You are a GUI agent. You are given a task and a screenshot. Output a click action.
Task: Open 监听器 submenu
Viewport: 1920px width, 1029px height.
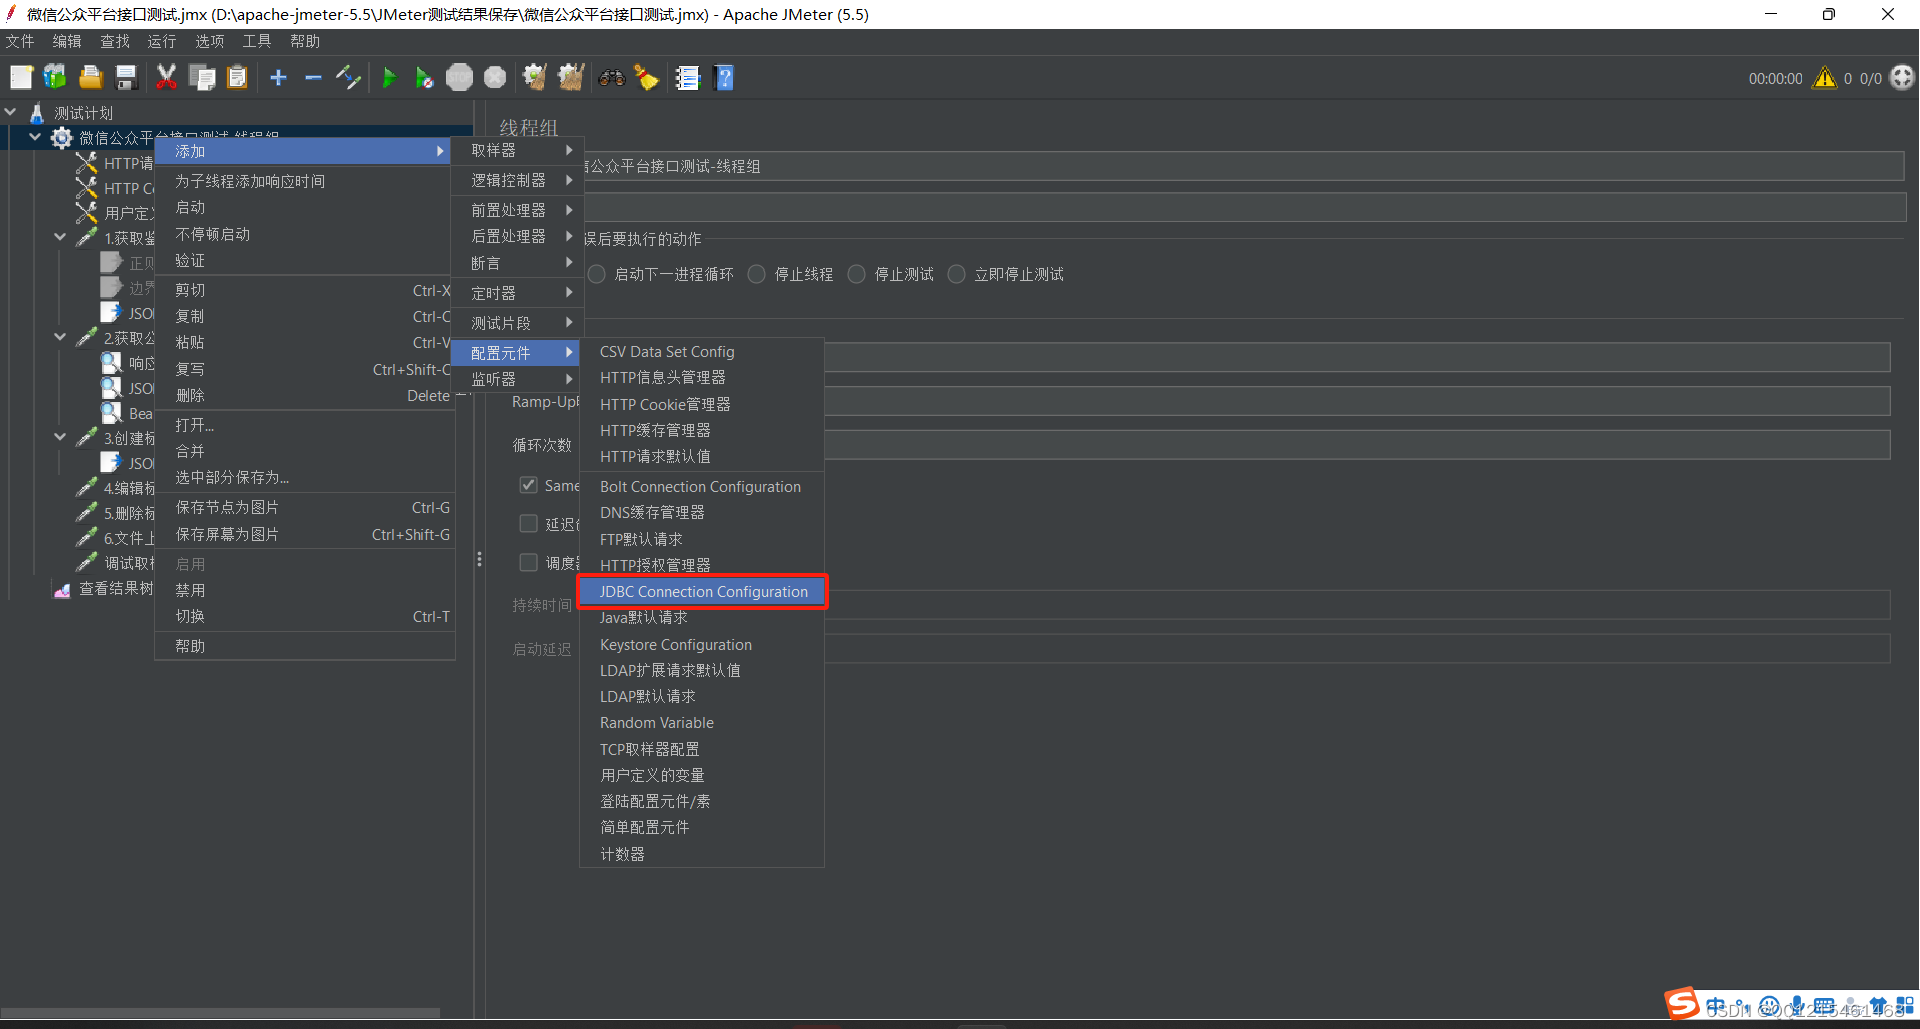tap(518, 379)
